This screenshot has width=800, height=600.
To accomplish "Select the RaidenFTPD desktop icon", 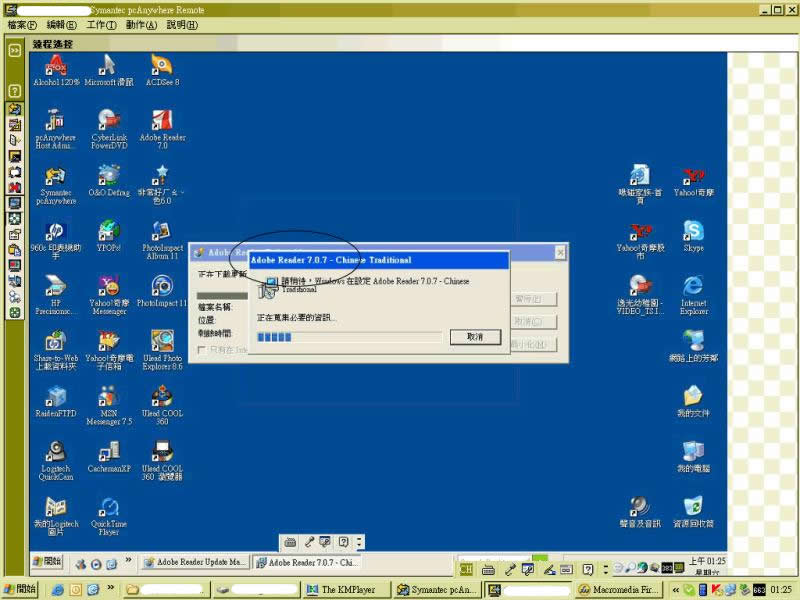I will tap(56, 402).
